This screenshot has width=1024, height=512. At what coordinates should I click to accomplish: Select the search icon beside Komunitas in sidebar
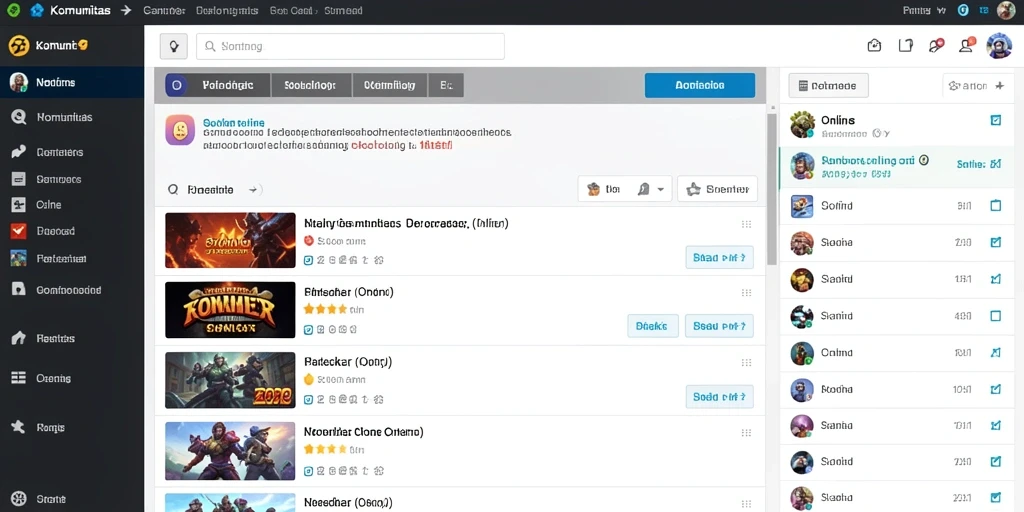(18, 118)
